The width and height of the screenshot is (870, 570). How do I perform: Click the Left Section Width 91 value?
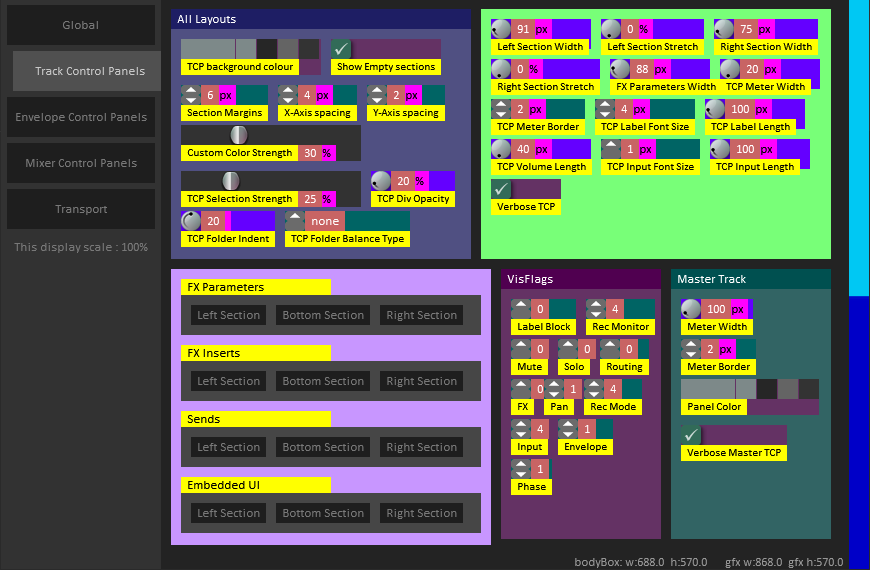(x=523, y=29)
